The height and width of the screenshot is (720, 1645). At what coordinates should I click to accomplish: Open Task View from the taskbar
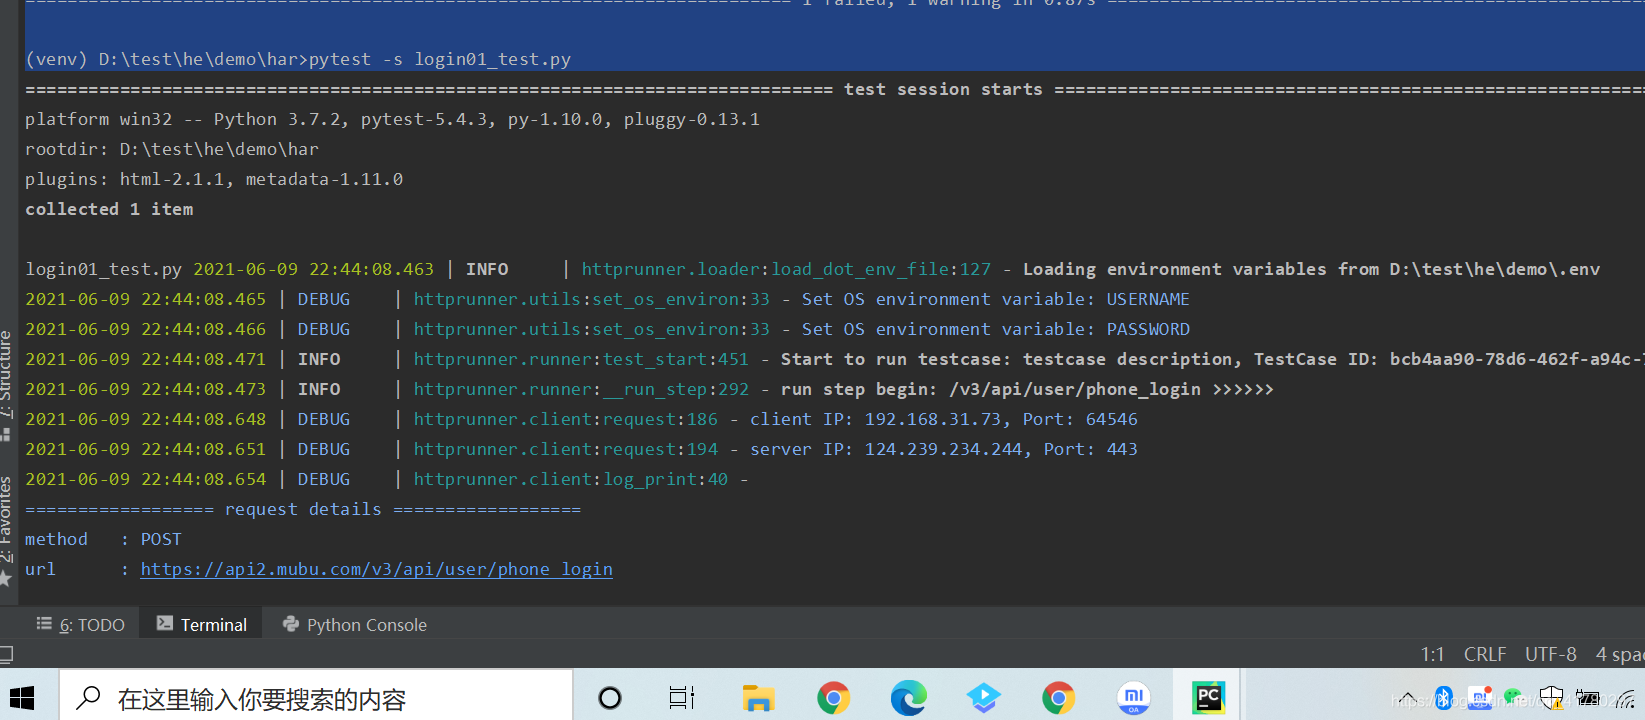point(682,697)
